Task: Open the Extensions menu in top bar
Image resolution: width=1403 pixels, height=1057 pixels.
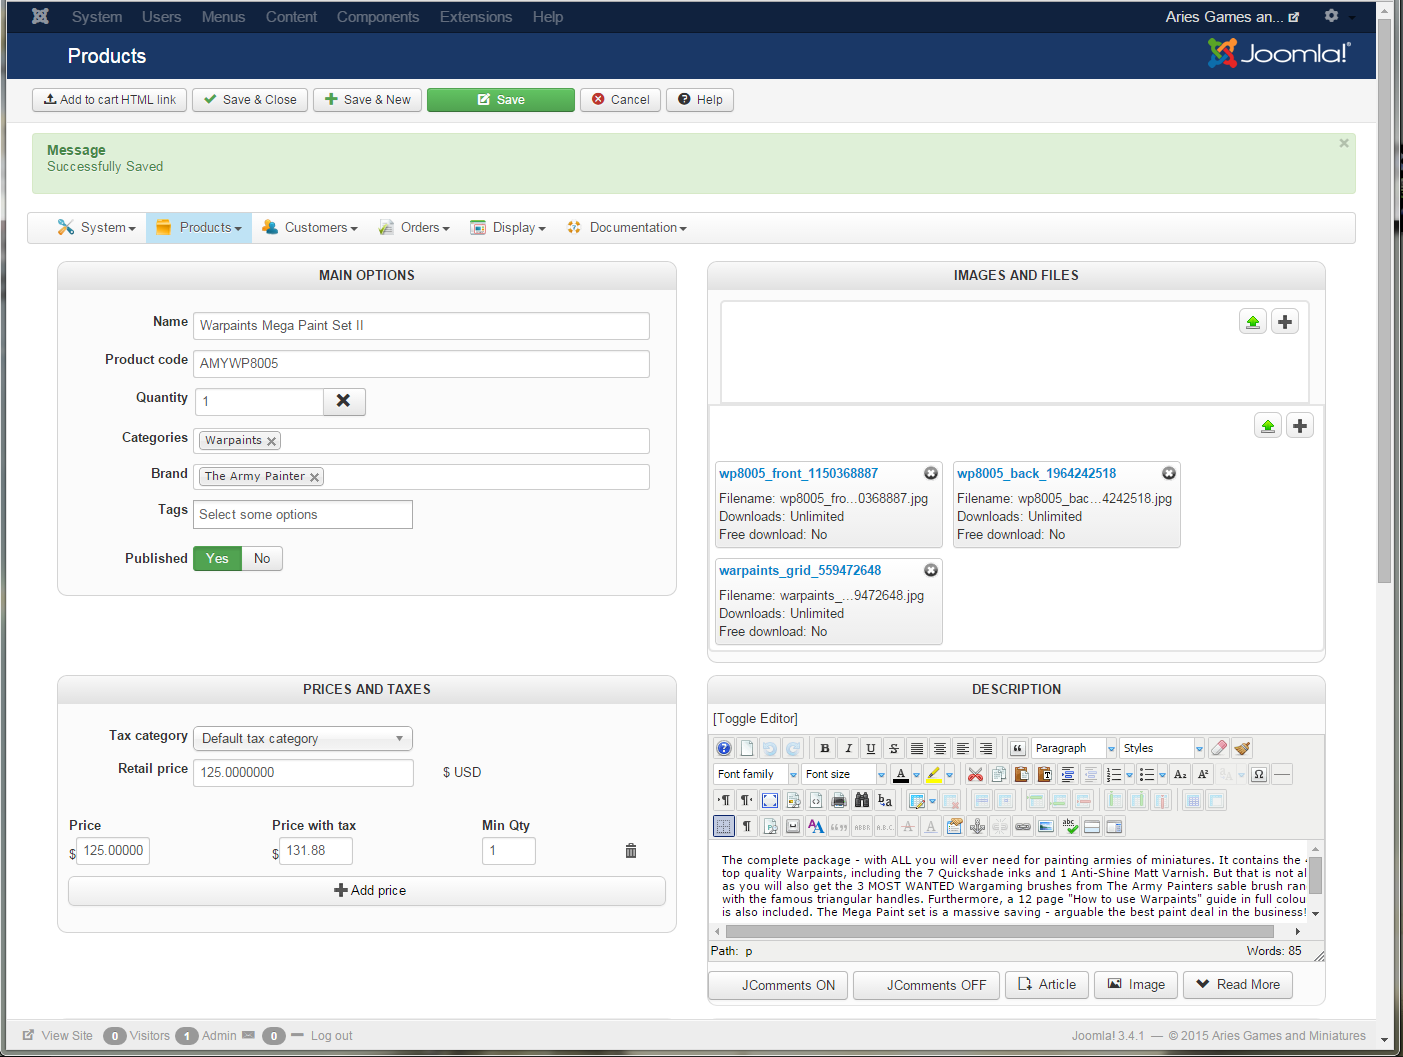Action: 475,17
